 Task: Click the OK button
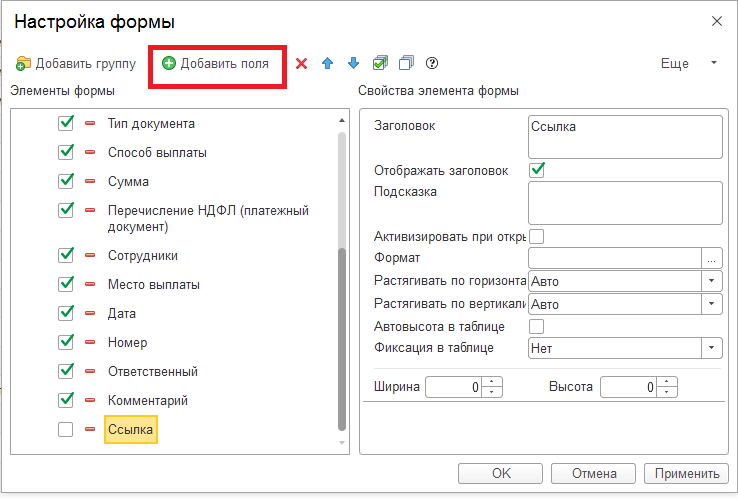pos(500,473)
